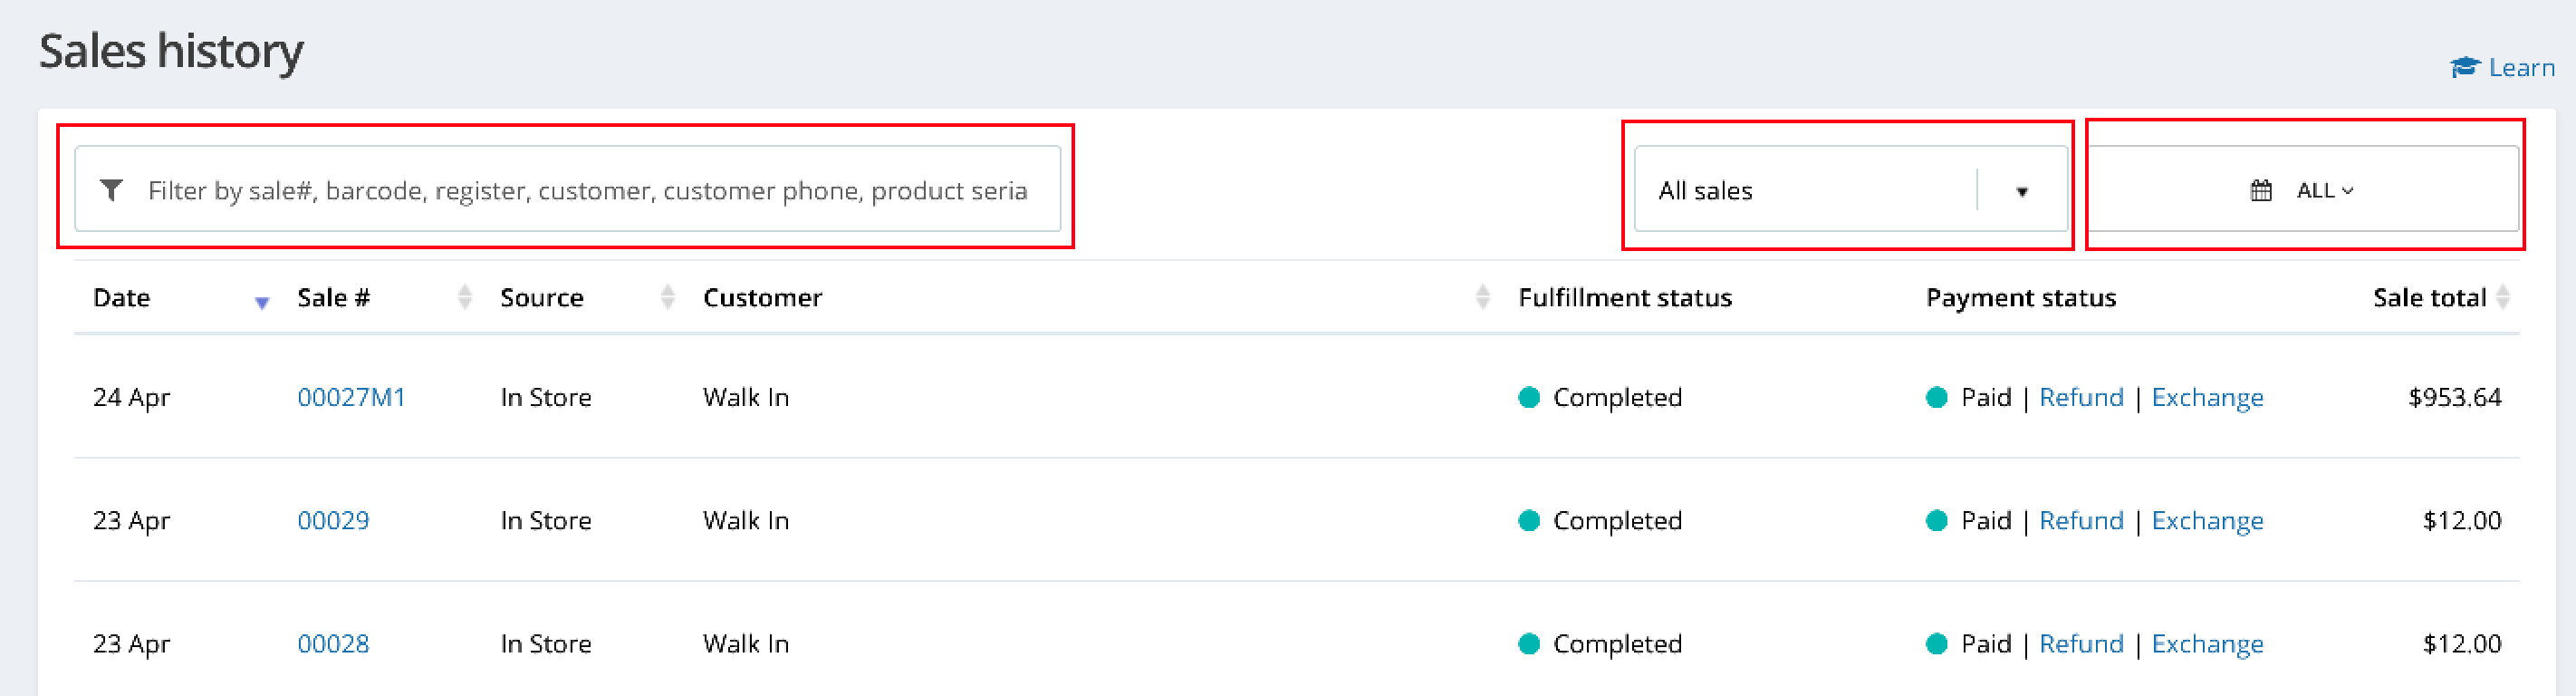Focus the sales filter search field
Screen dimensions: 2576x696
586,190
